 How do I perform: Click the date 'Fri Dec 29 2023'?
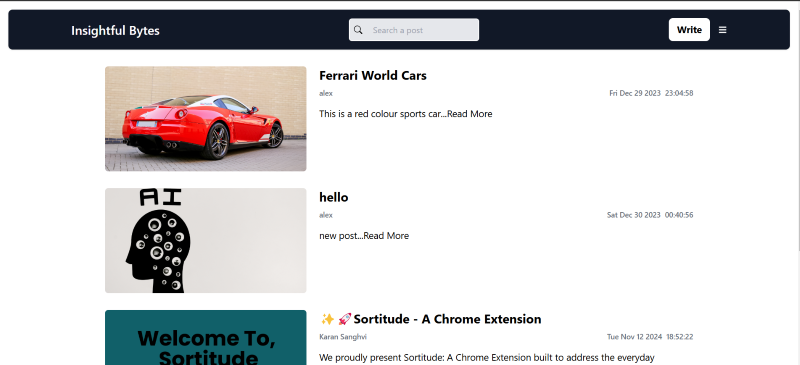(635, 93)
